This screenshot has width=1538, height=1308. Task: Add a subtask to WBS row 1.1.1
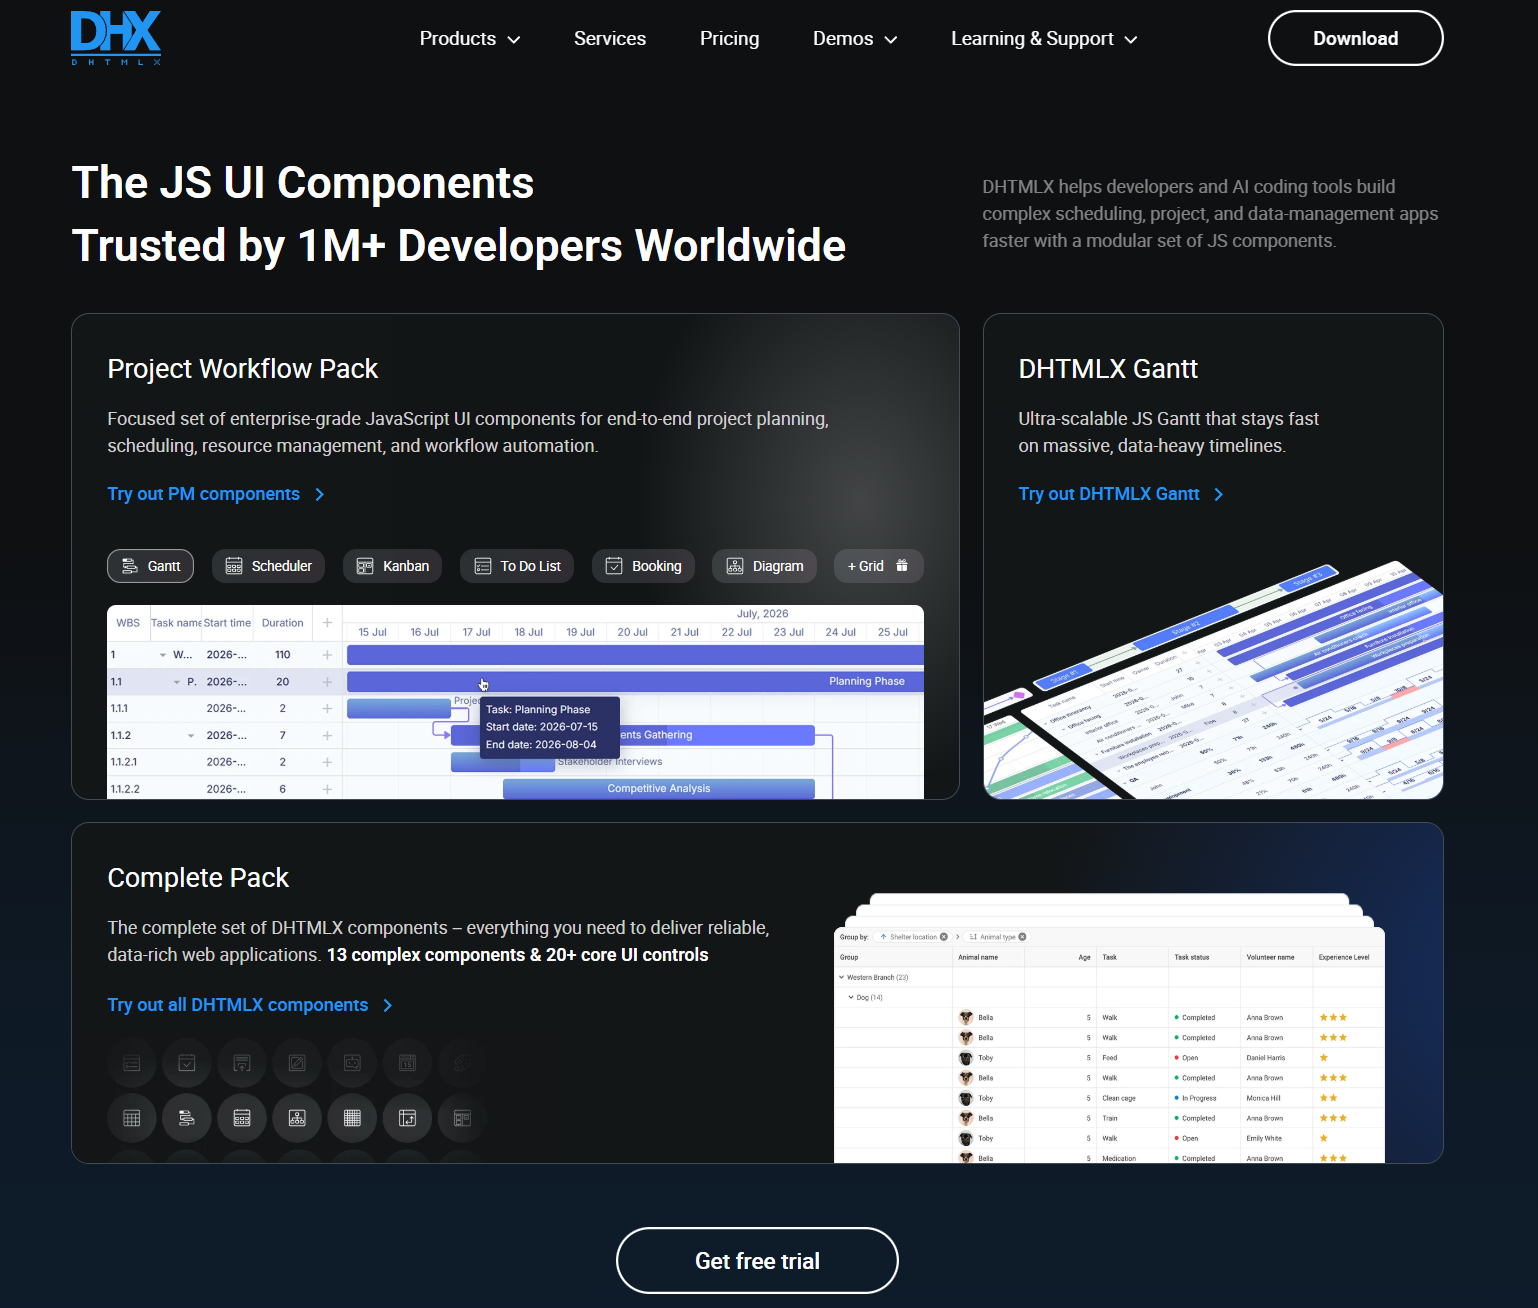click(327, 708)
